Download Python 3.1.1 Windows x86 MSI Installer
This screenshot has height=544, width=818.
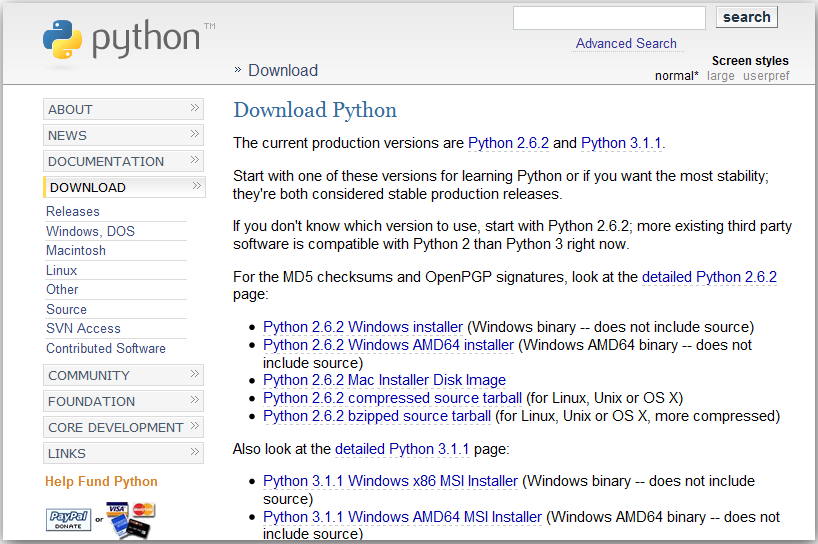pyautogui.click(x=390, y=481)
